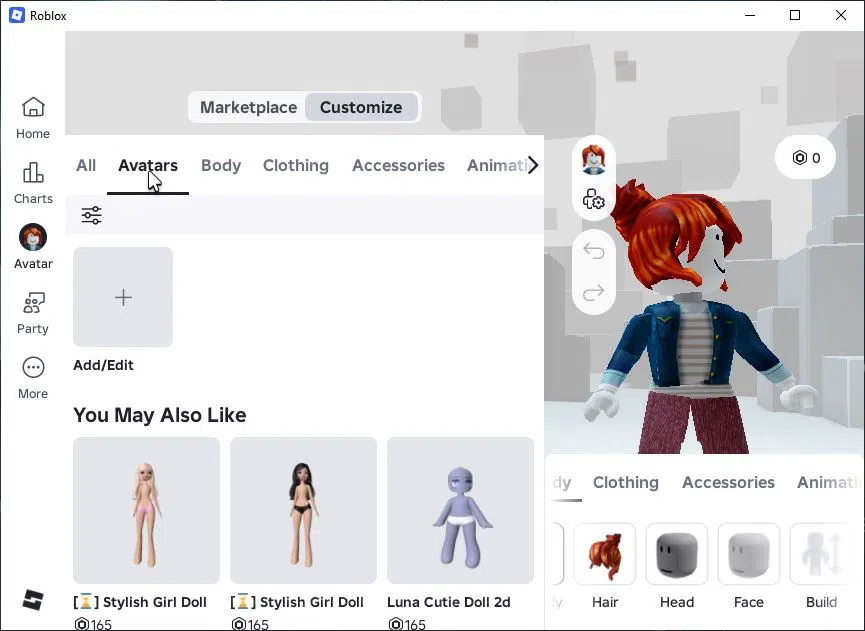Open the Clothing tab in the bottom-right panel
The width and height of the screenshot is (865, 631).
(626, 483)
